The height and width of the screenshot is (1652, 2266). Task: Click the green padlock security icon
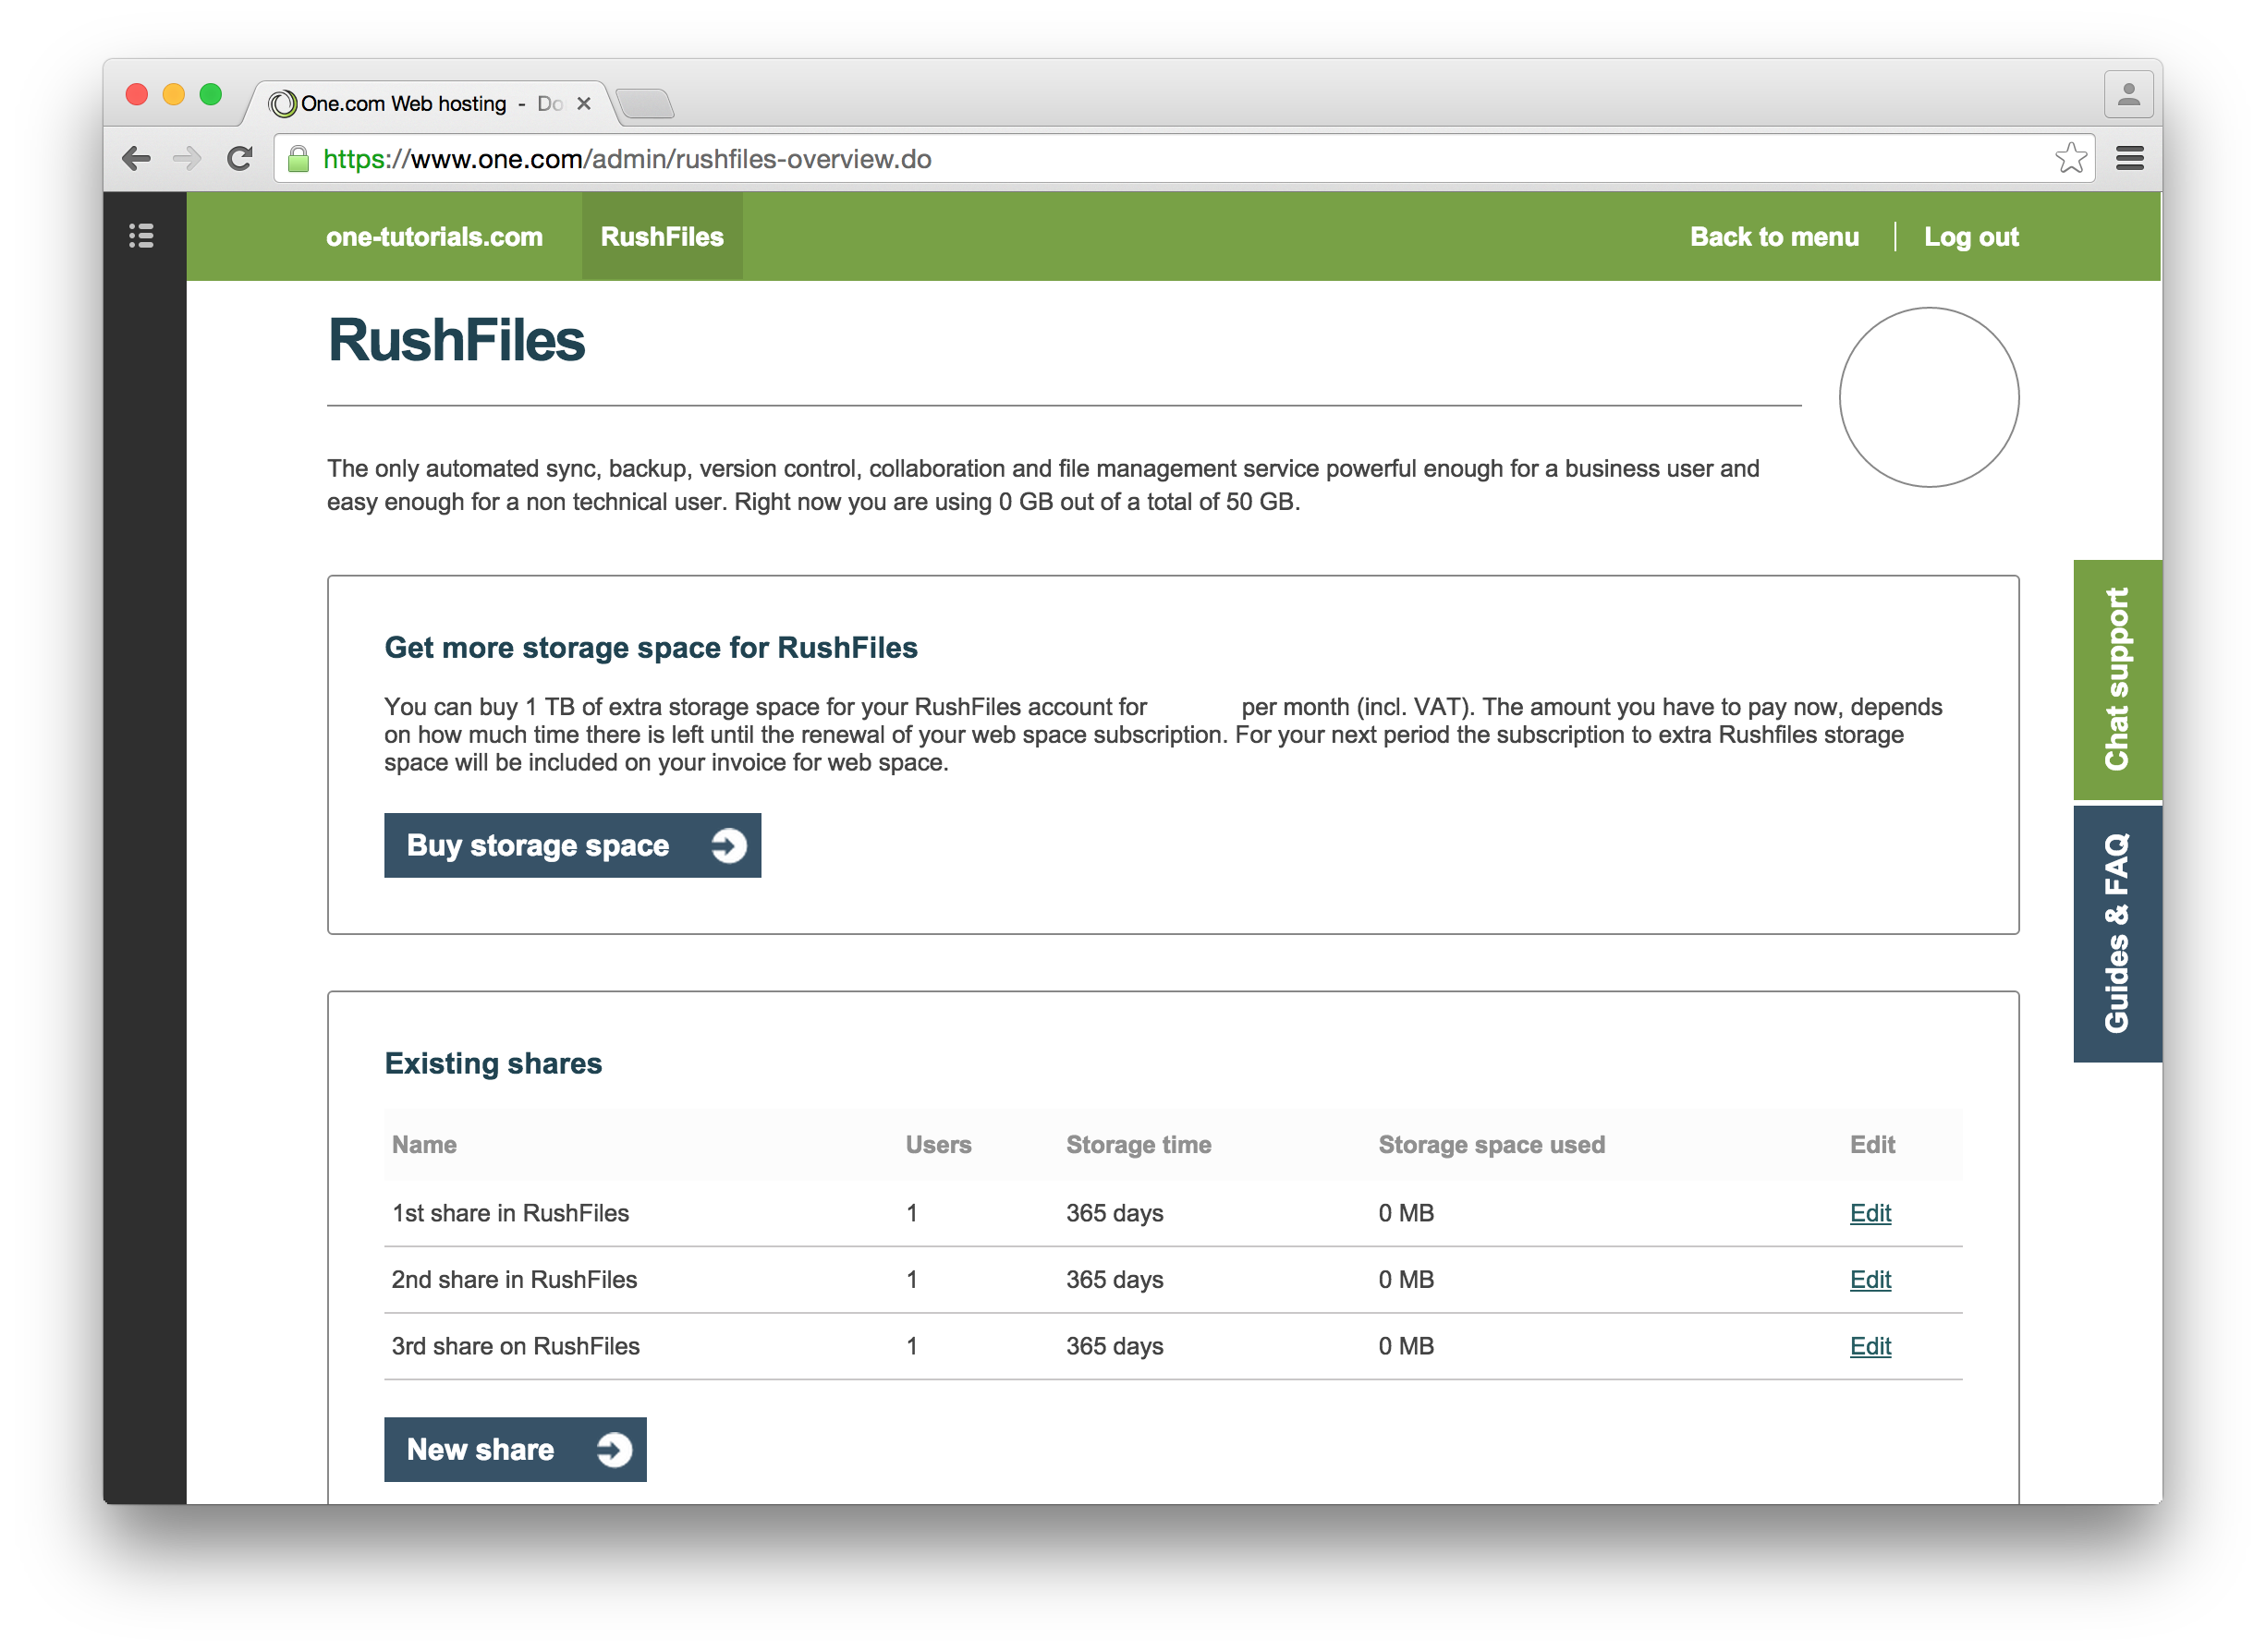click(298, 159)
